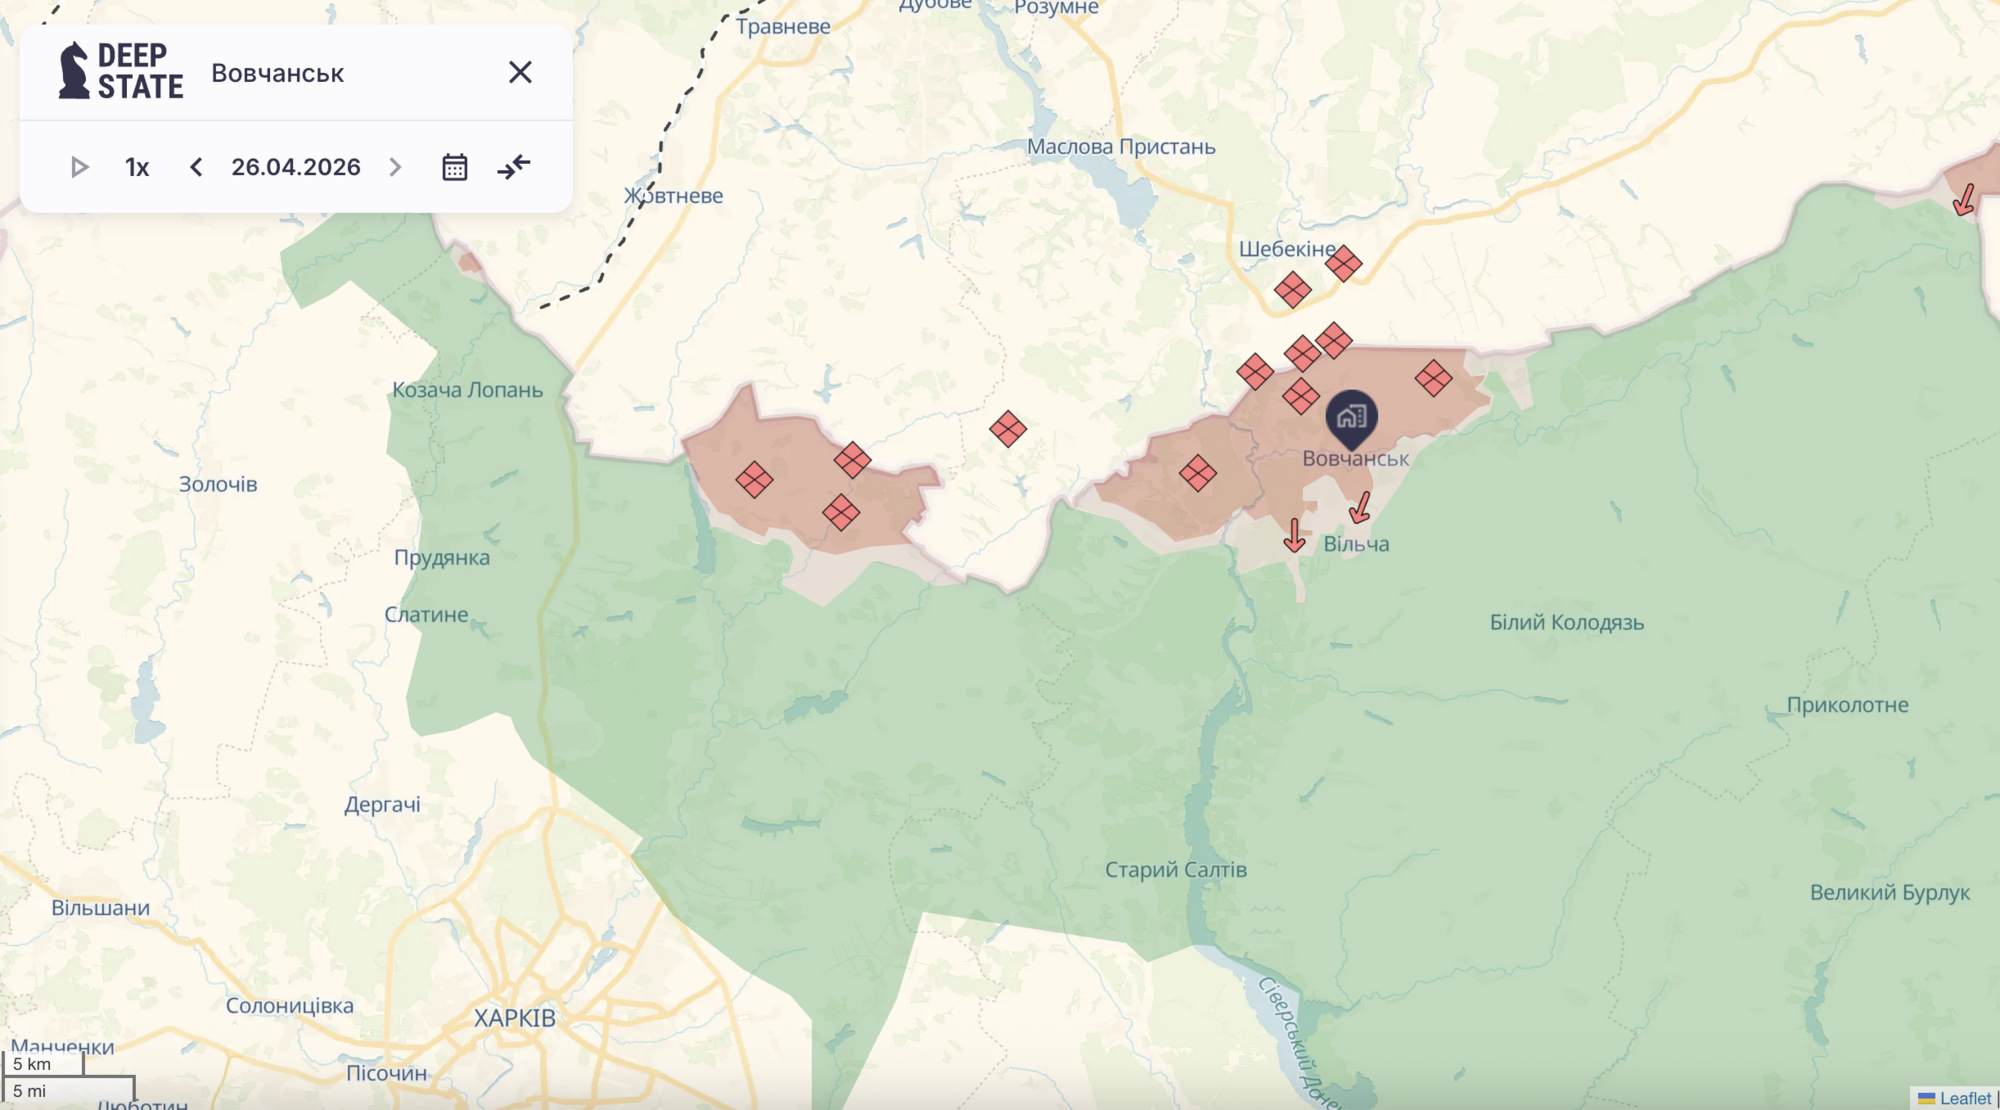Close the Вовчанськ timeline panel

click(x=520, y=72)
